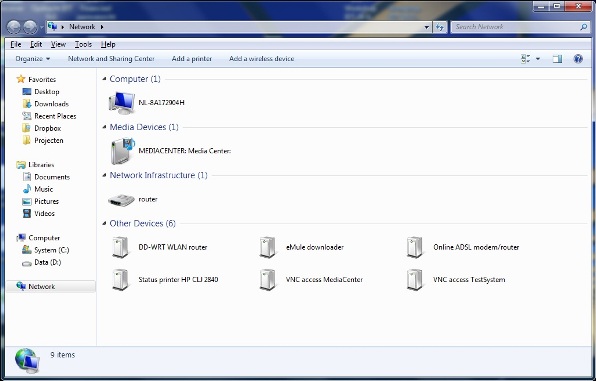Select Libraries in navigation pane
Image resolution: width=596 pixels, height=381 pixels.
click(x=41, y=165)
